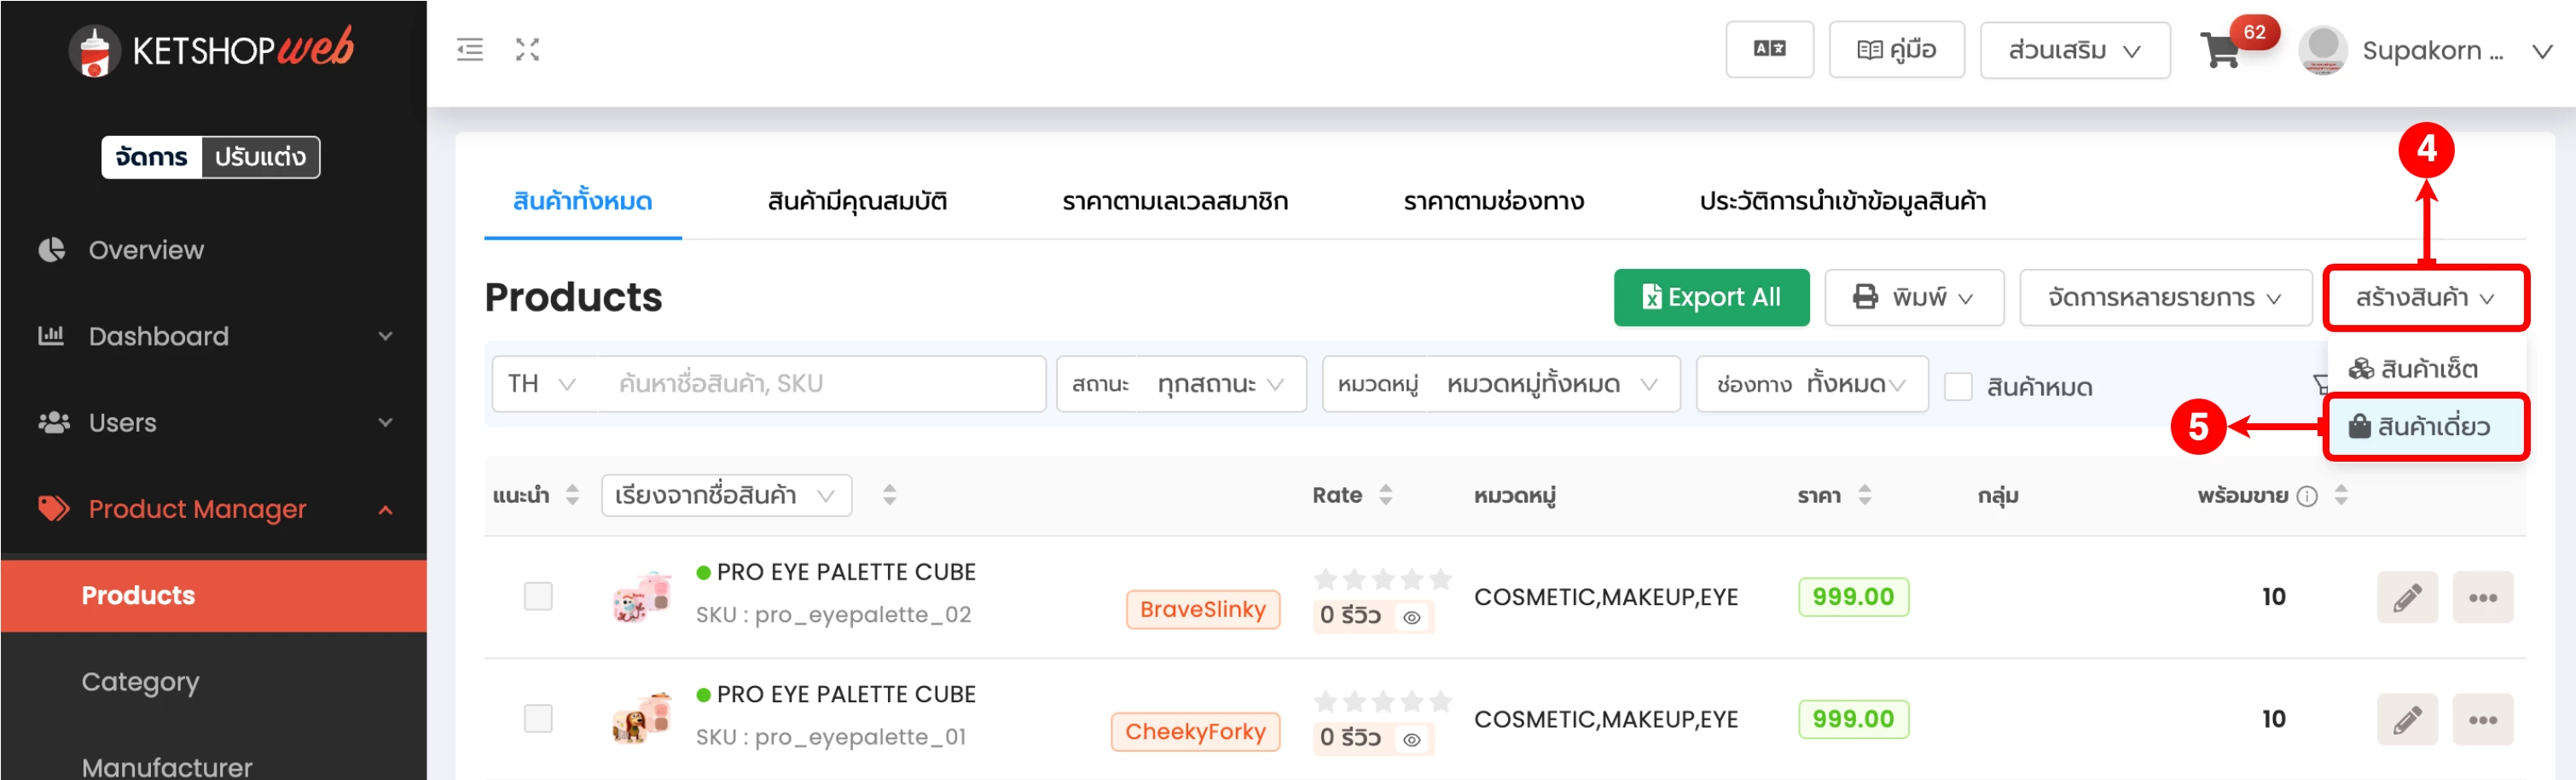The width and height of the screenshot is (2576, 780).
Task: Sort by Rate column arrows
Action: point(1385,495)
